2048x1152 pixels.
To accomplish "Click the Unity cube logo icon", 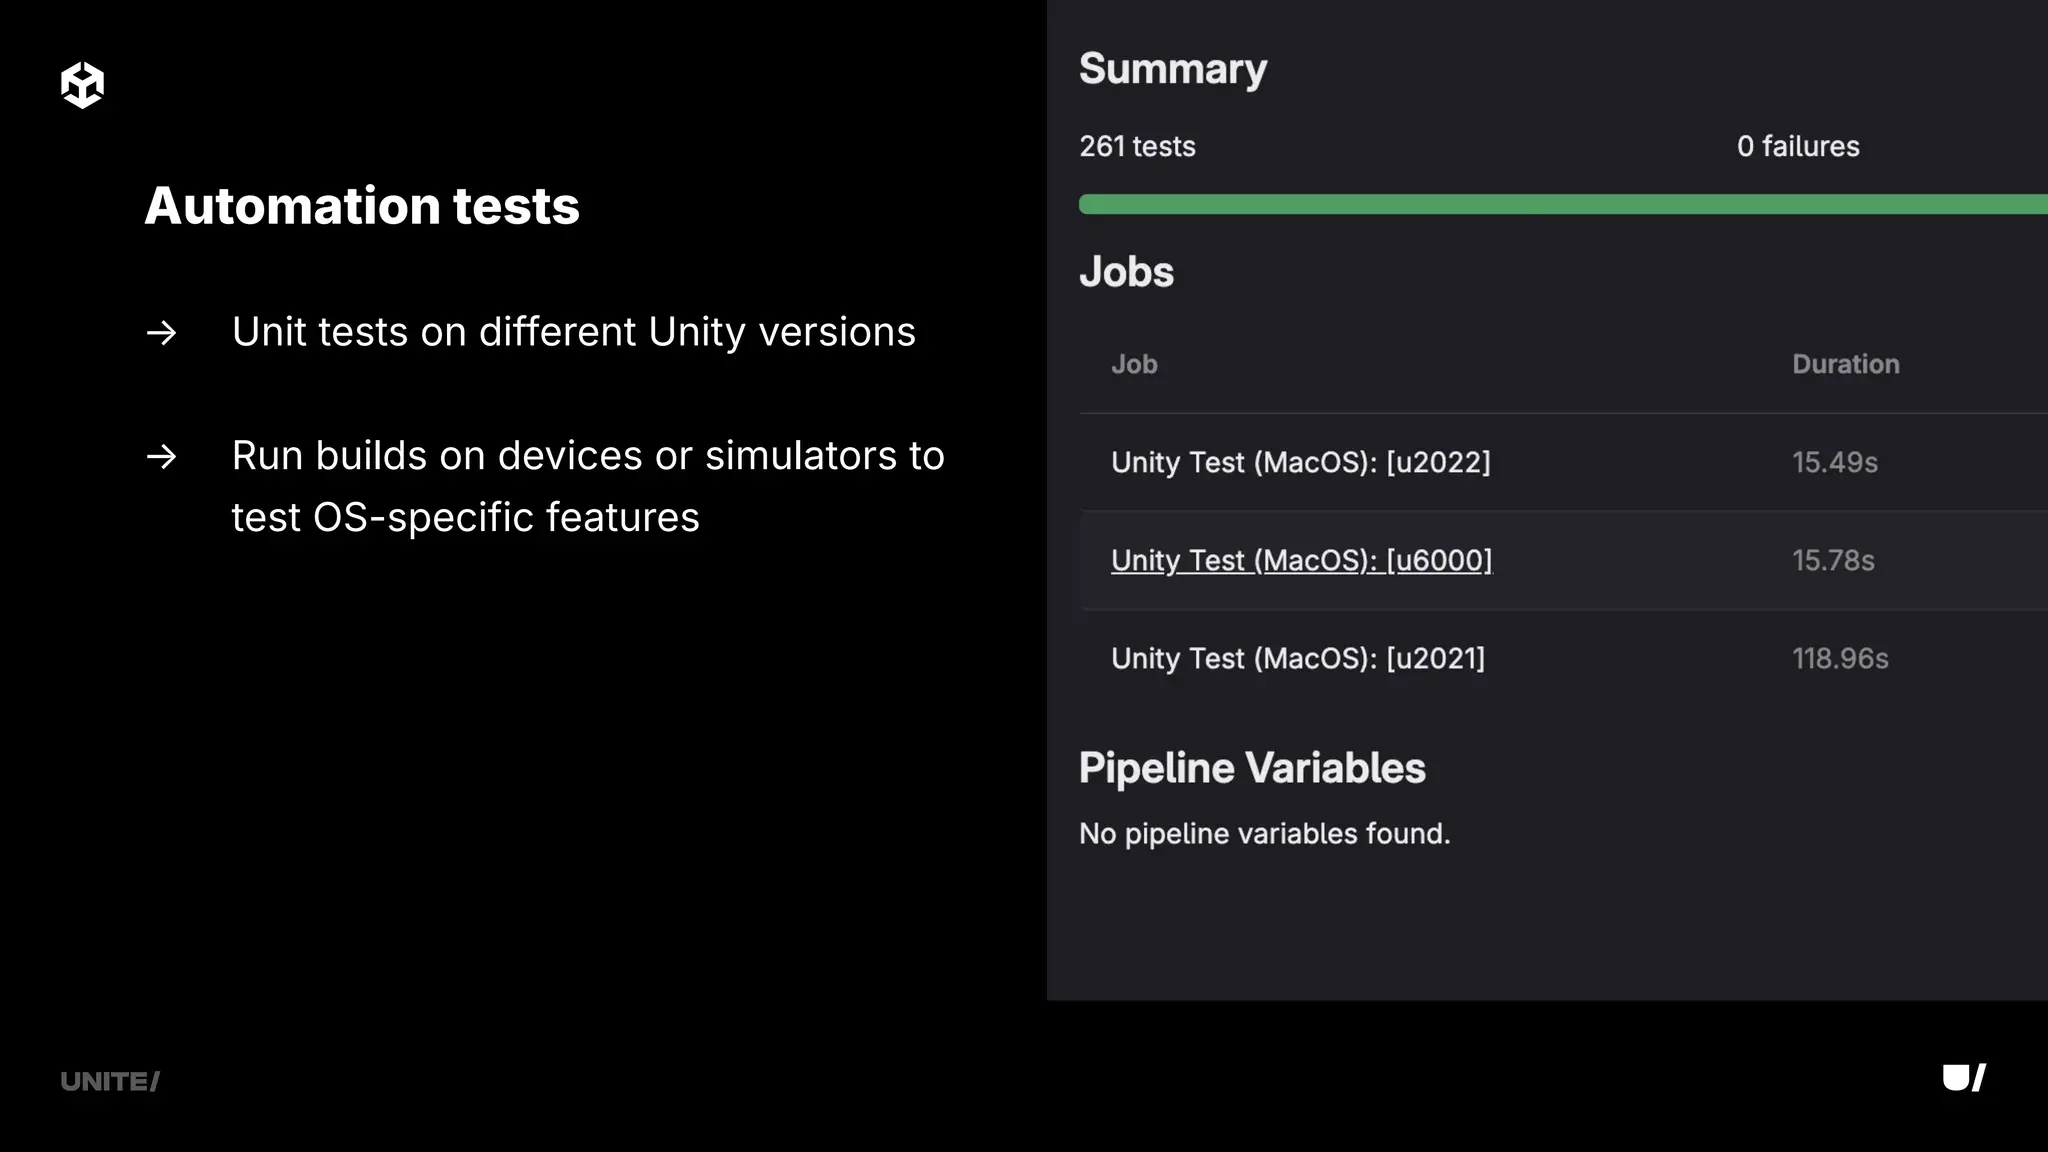I will point(82,85).
